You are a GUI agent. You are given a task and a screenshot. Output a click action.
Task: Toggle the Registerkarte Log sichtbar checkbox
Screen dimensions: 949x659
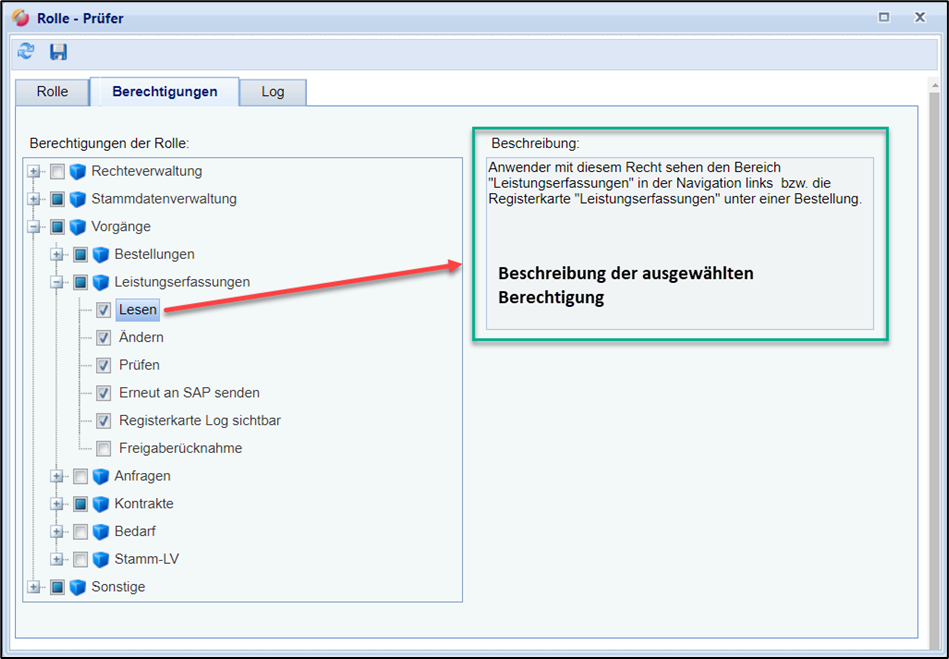104,421
